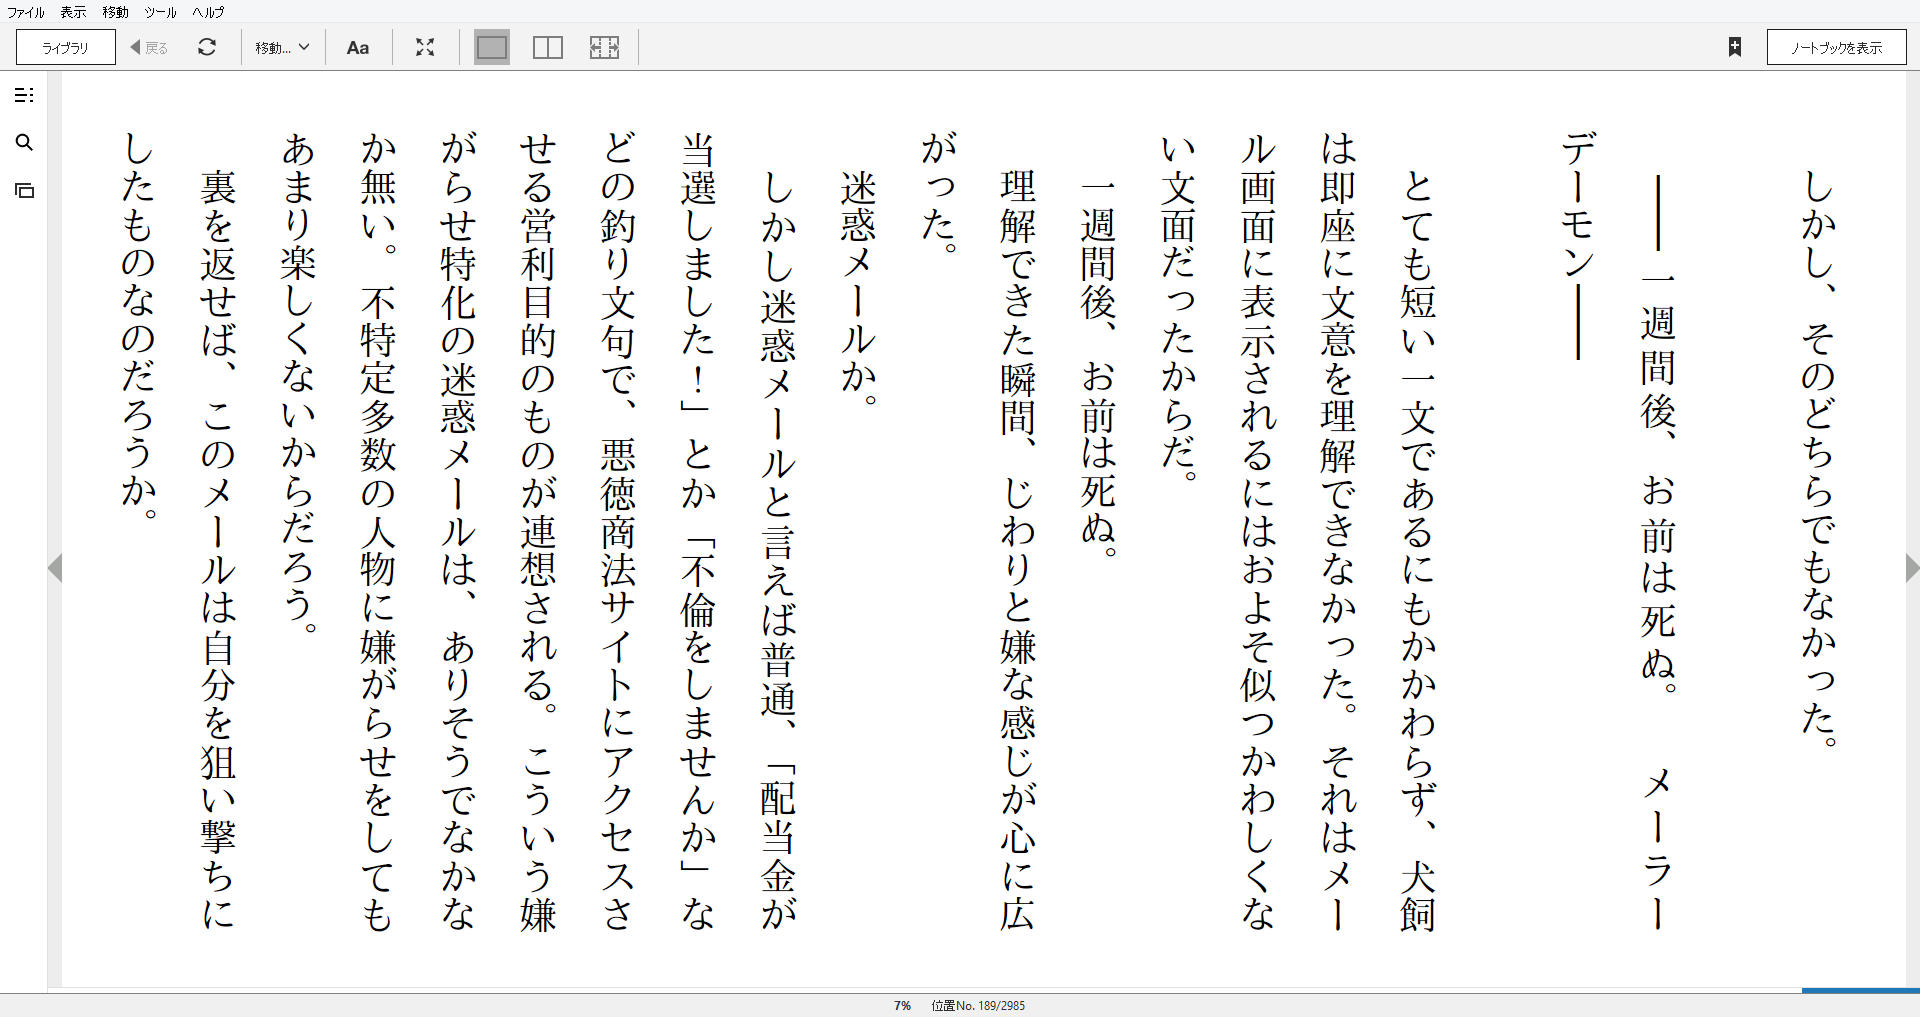Click the line starting 裏を返せば
This screenshot has height=1017, width=1920.
pos(218,550)
